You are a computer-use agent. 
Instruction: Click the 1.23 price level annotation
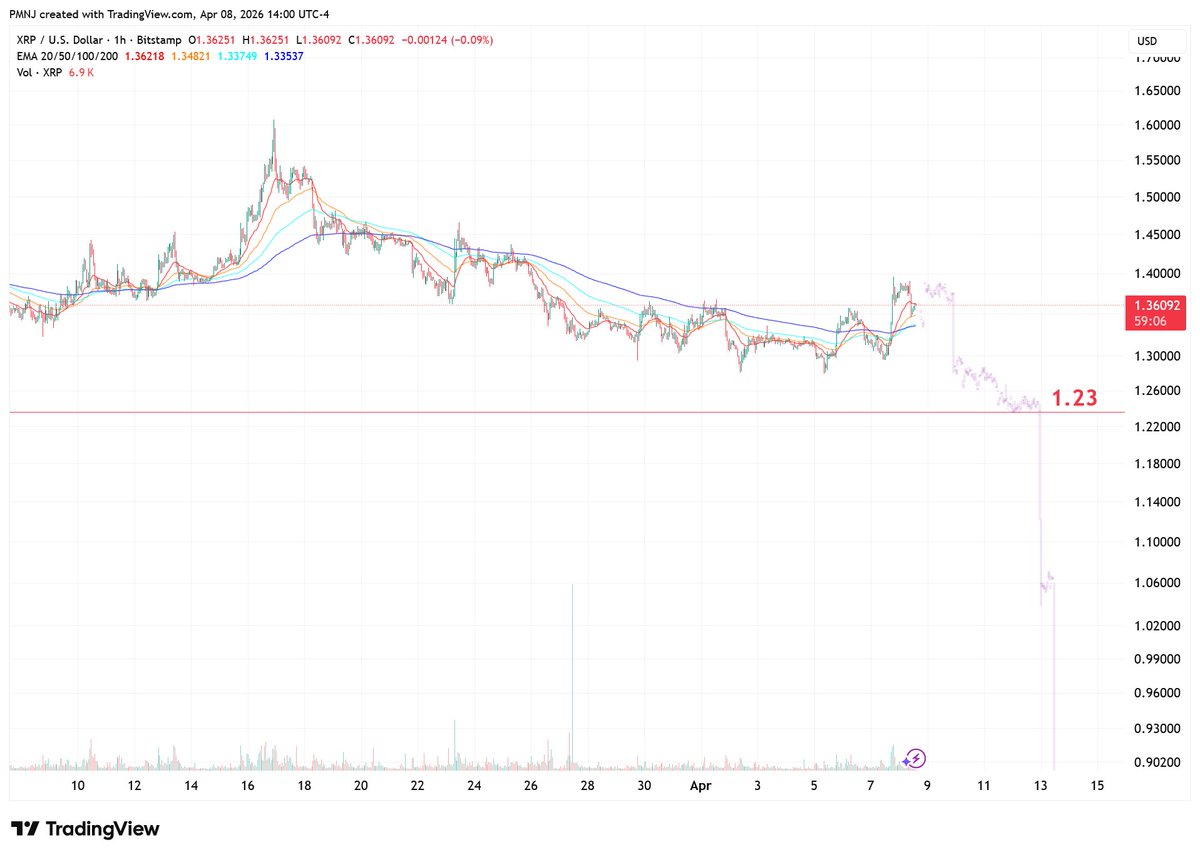1076,398
